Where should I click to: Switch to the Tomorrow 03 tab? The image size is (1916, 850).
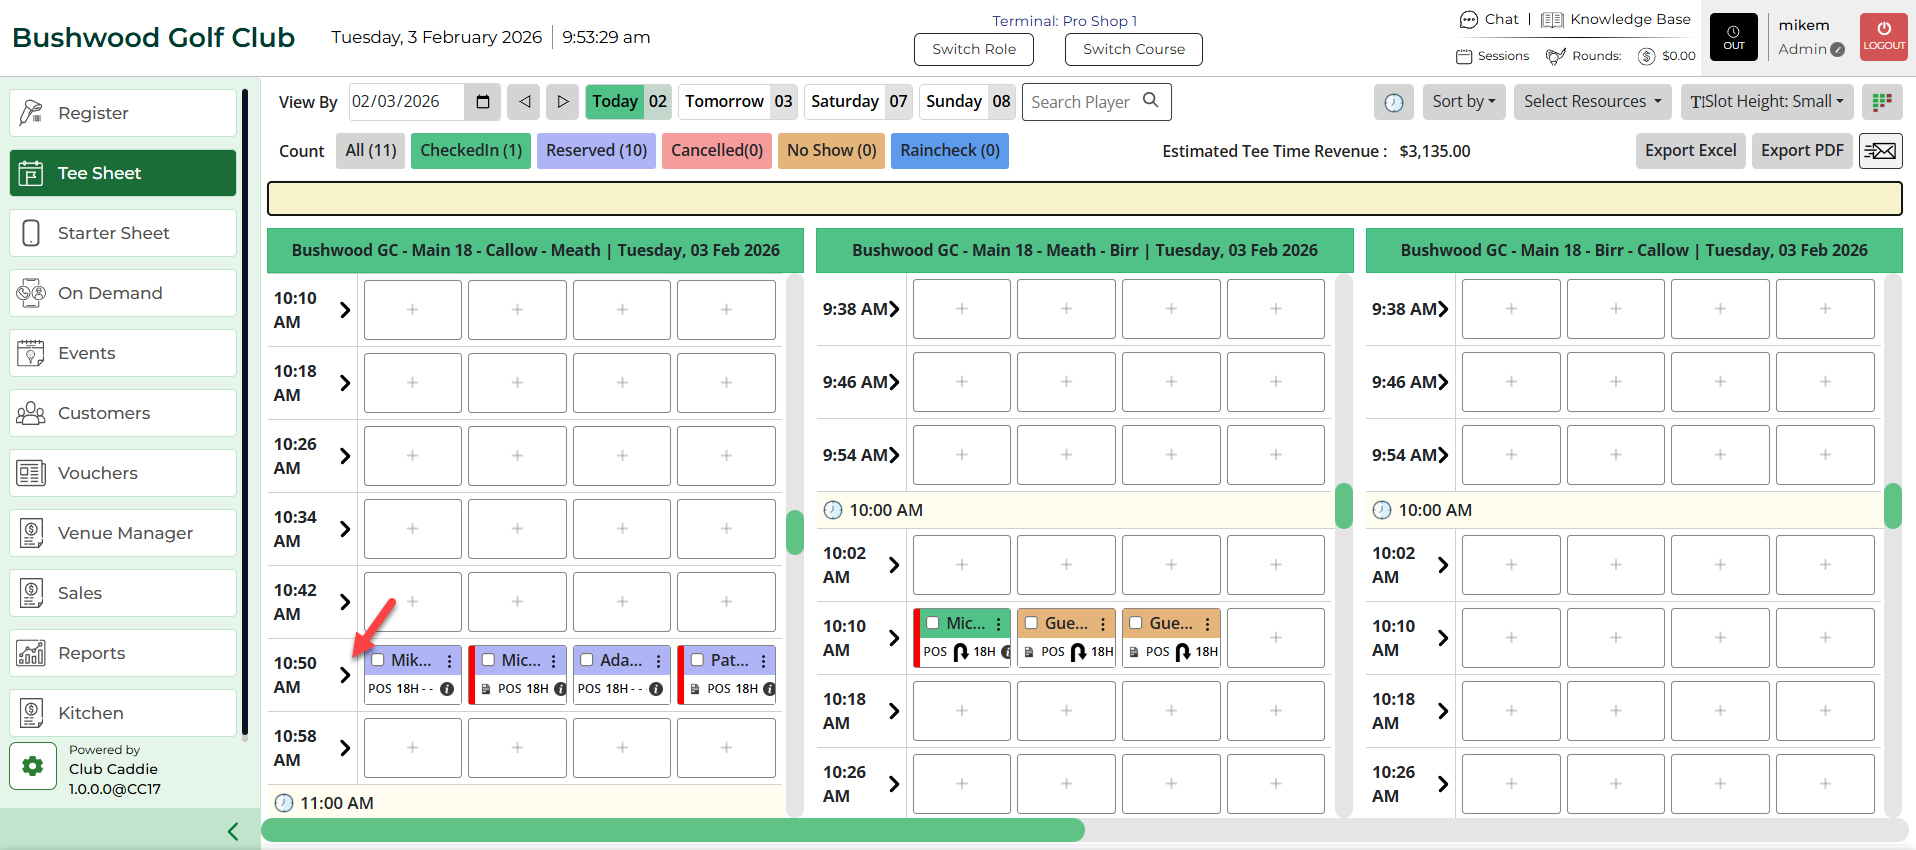(738, 102)
